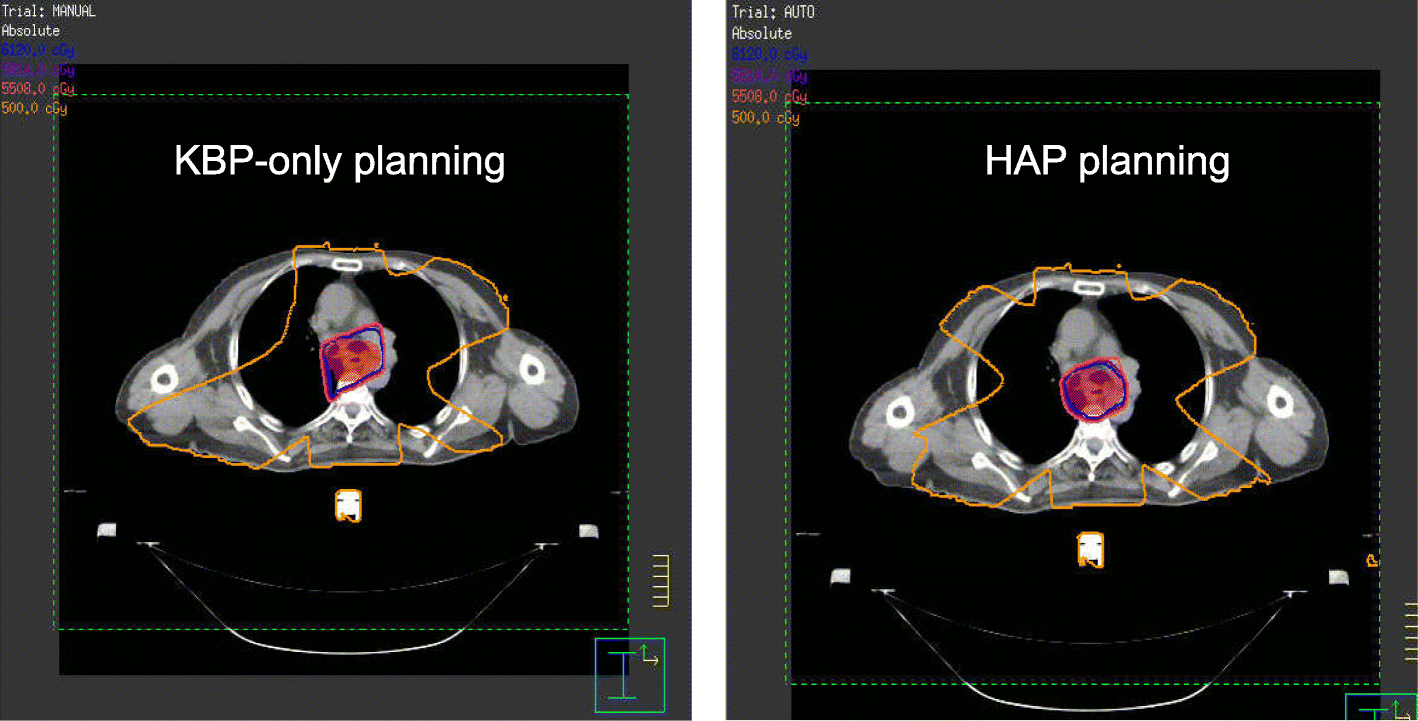Select 'Absolute' dose mode in MANUAL panel
This screenshot has width=1418, height=721.
[x=31, y=31]
